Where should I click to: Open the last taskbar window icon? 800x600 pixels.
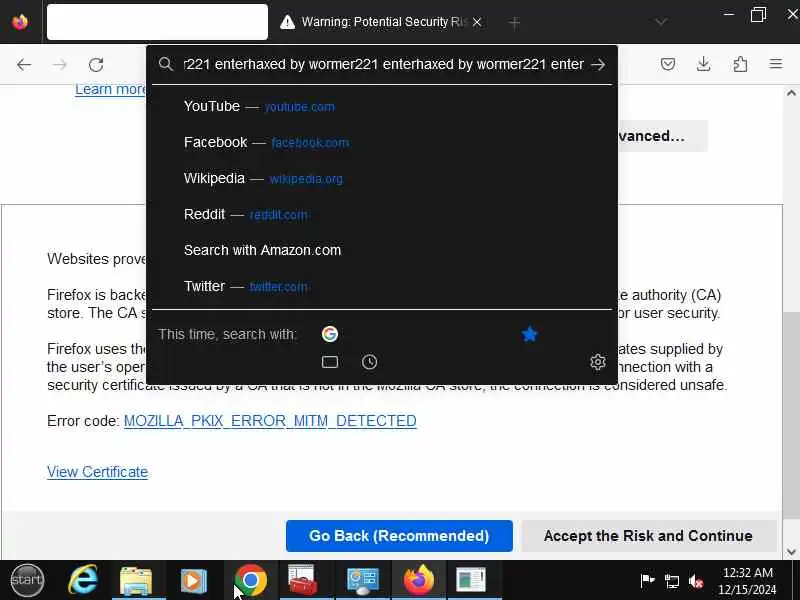click(x=470, y=580)
